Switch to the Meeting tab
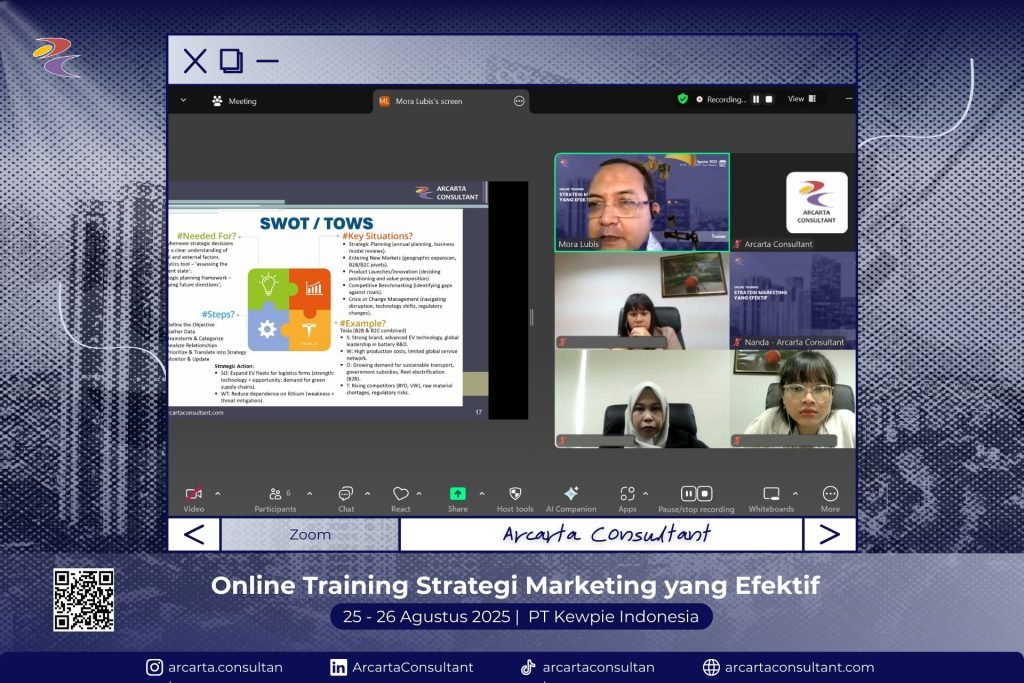Image resolution: width=1024 pixels, height=683 pixels. (x=234, y=101)
